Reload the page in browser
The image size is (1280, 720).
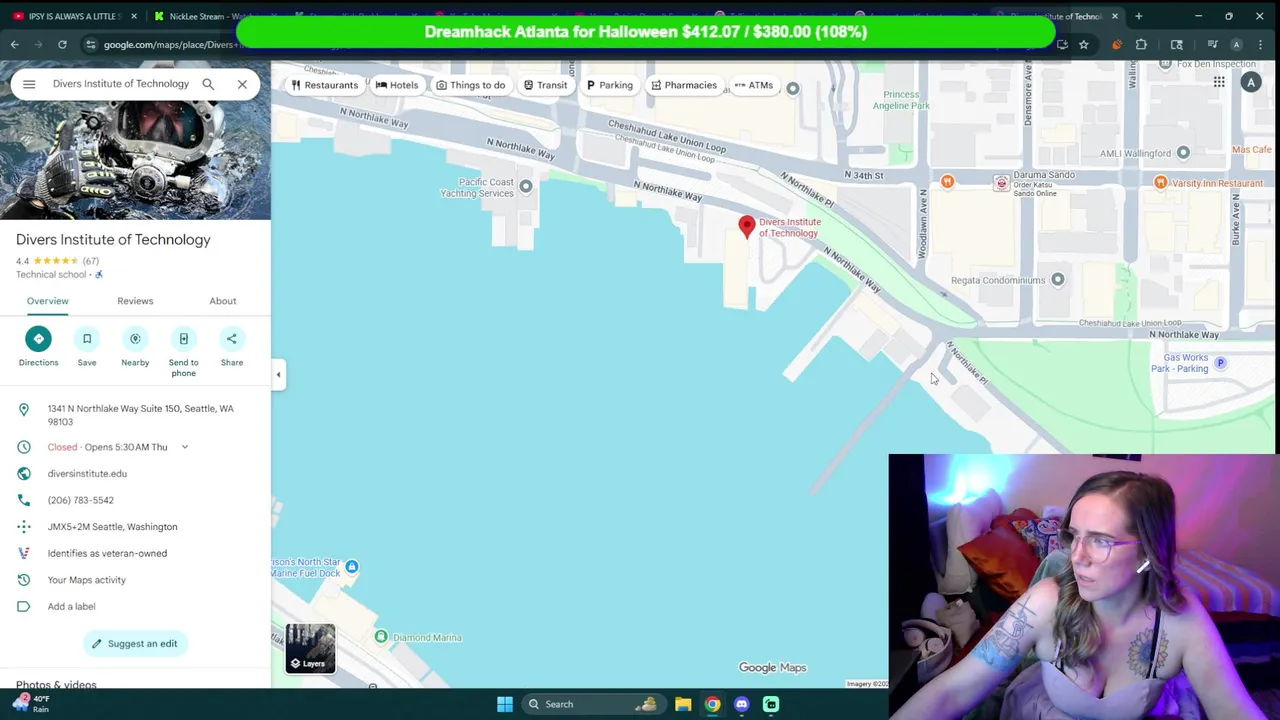[62, 44]
